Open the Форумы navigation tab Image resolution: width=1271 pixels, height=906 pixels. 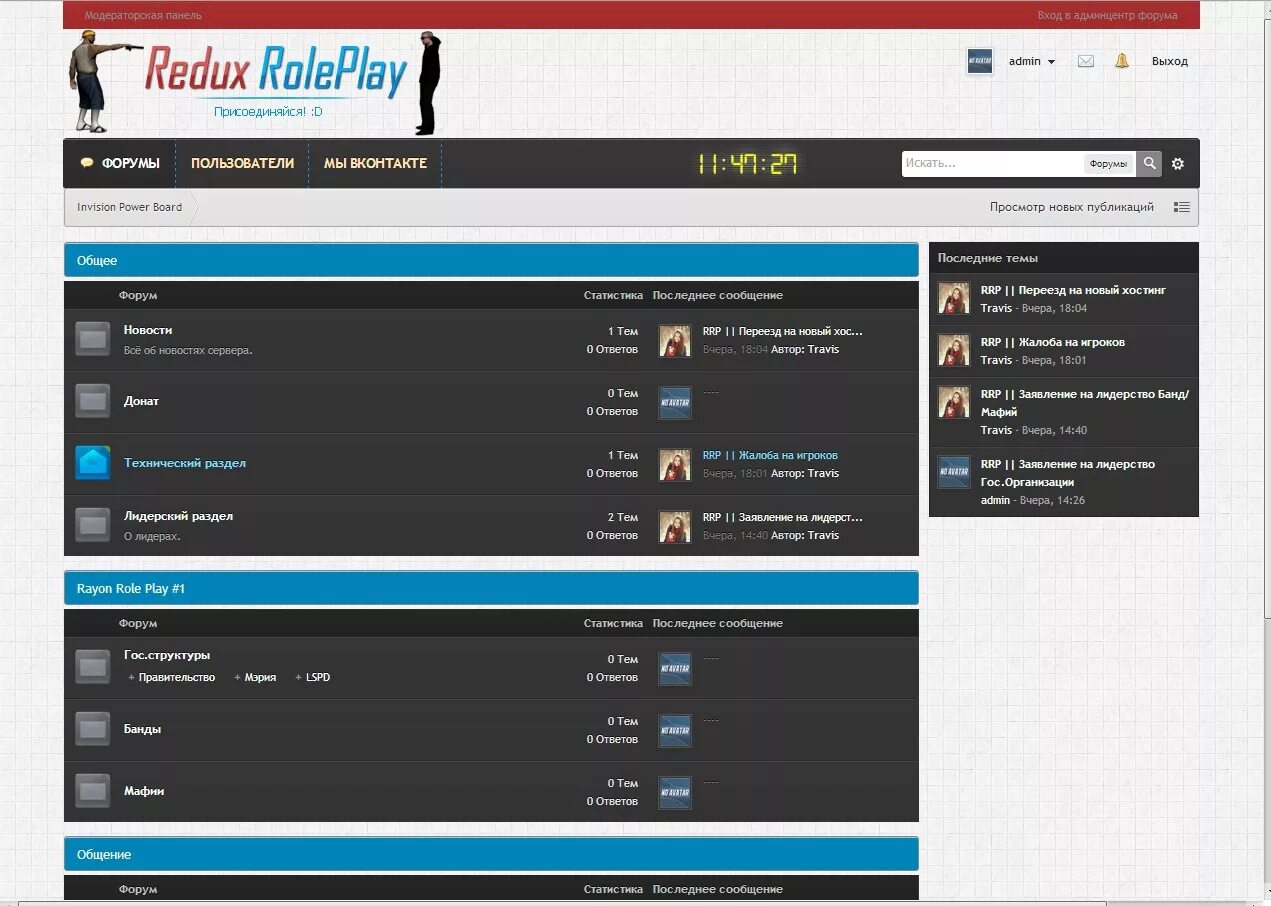[x=120, y=163]
